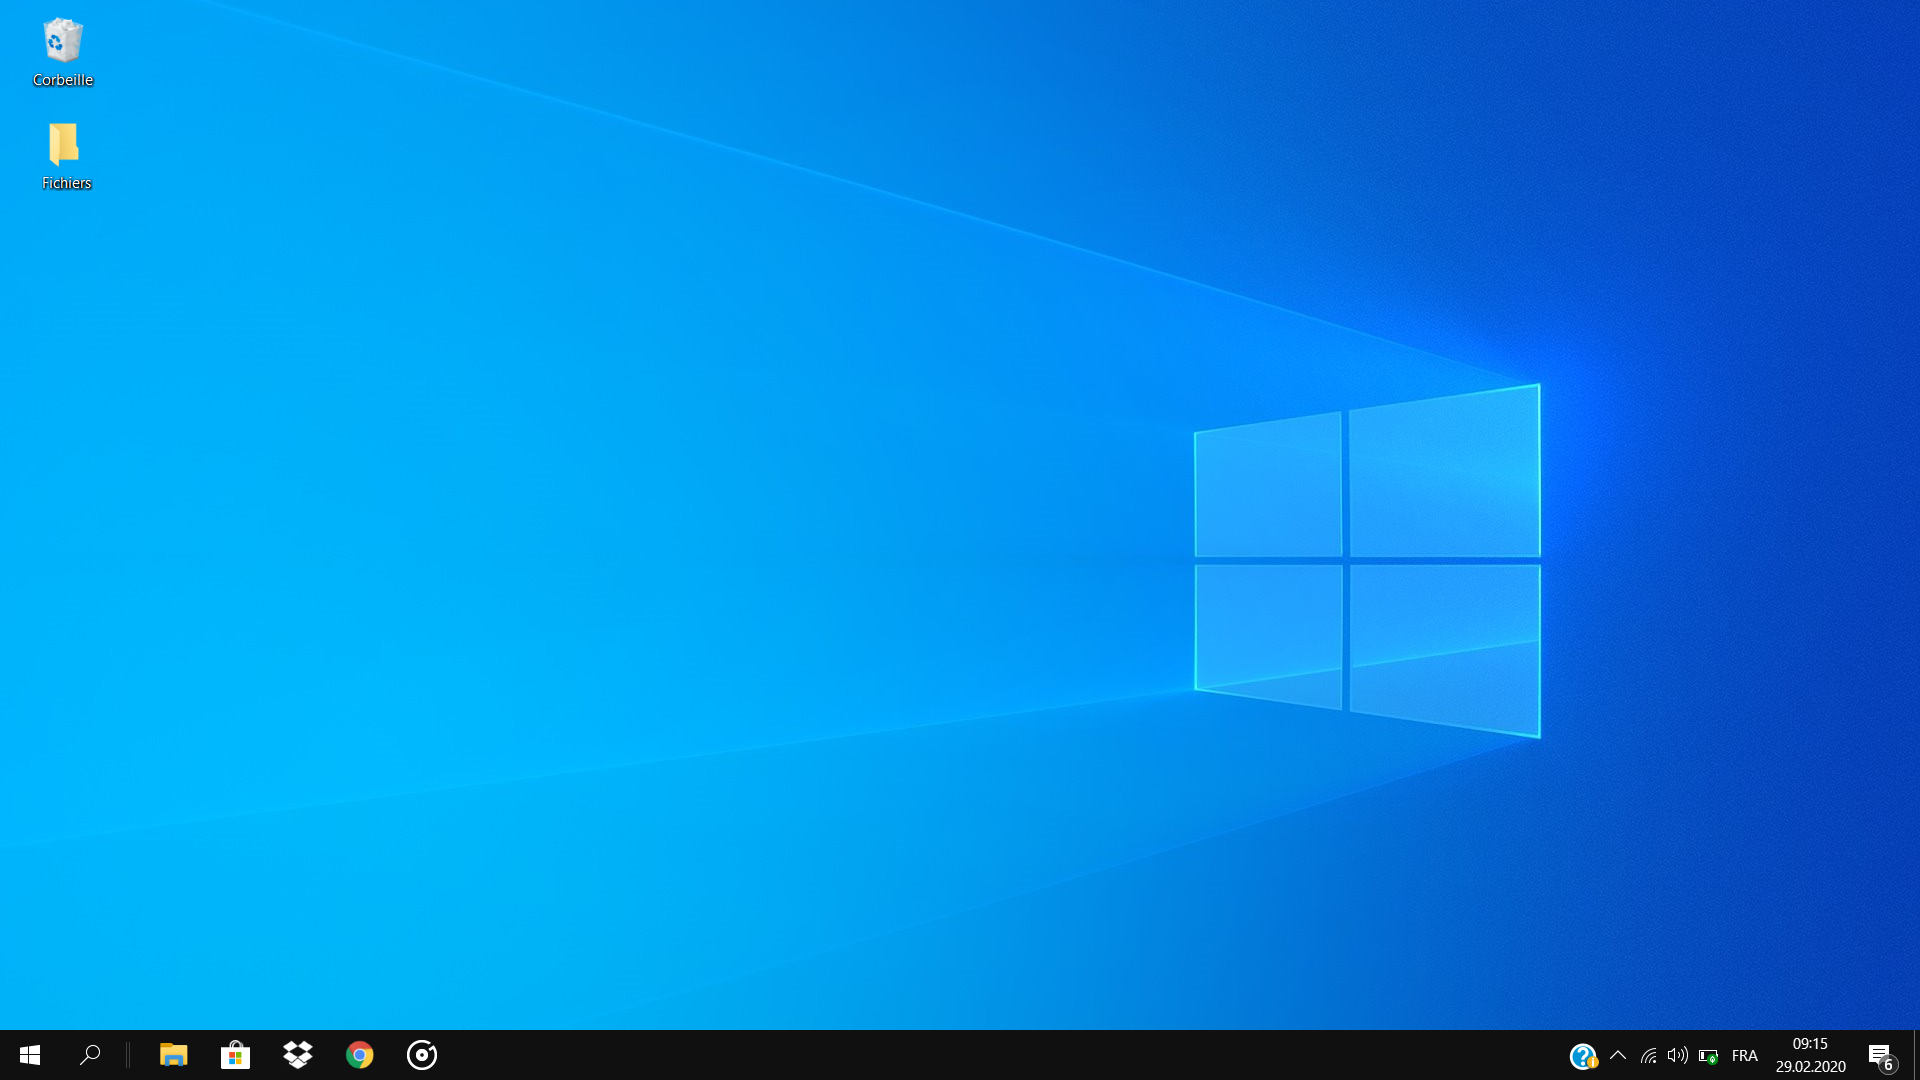Open taskbar search magnifier
Screen dimensions: 1920x1080
click(x=90, y=1055)
